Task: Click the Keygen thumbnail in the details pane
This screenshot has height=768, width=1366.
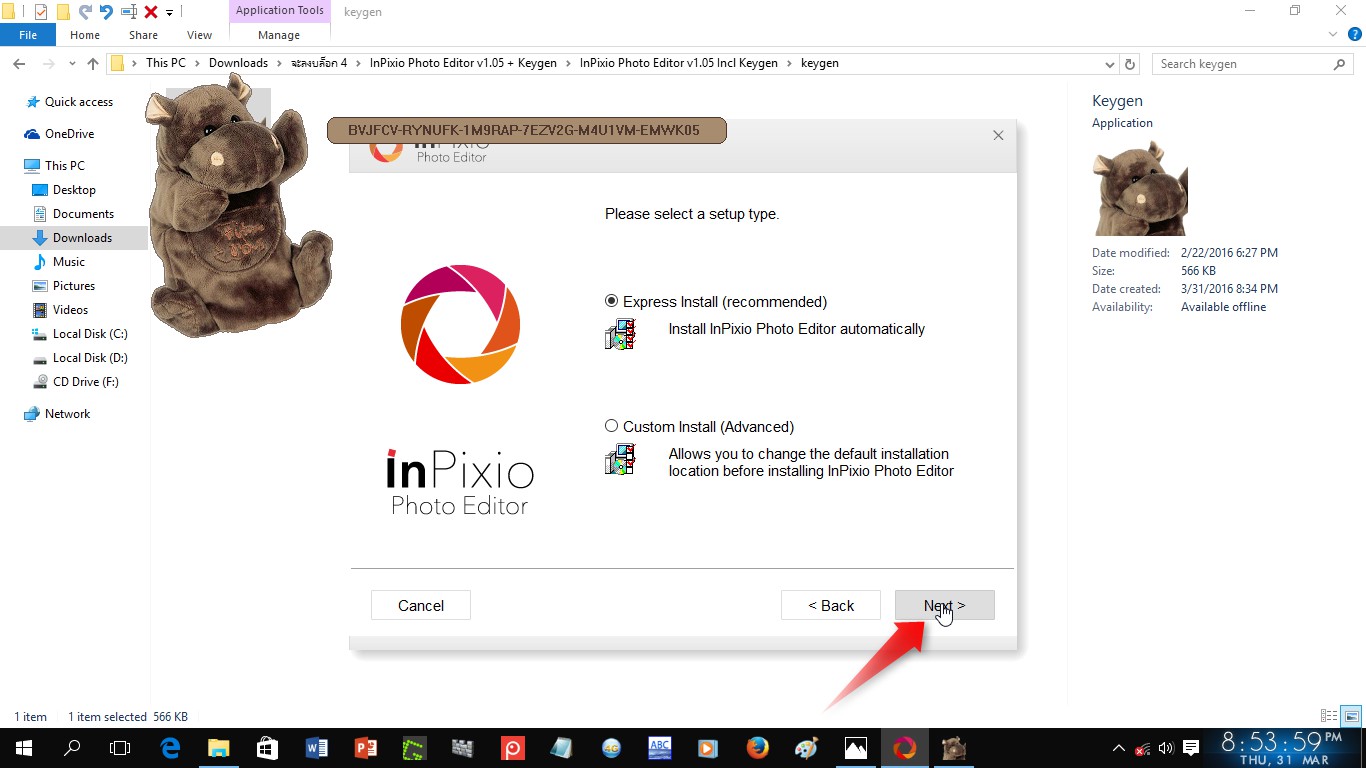Action: 1139,188
